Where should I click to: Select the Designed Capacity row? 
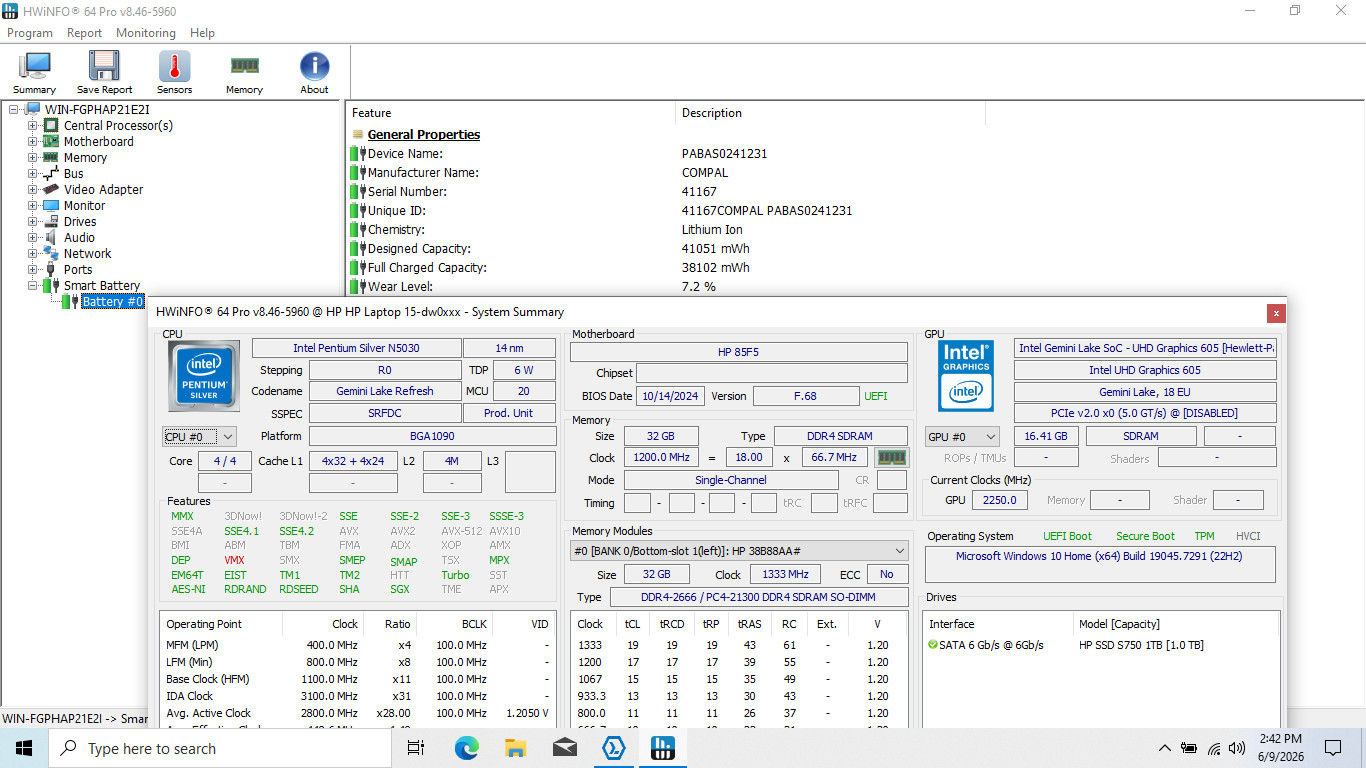tap(855, 249)
